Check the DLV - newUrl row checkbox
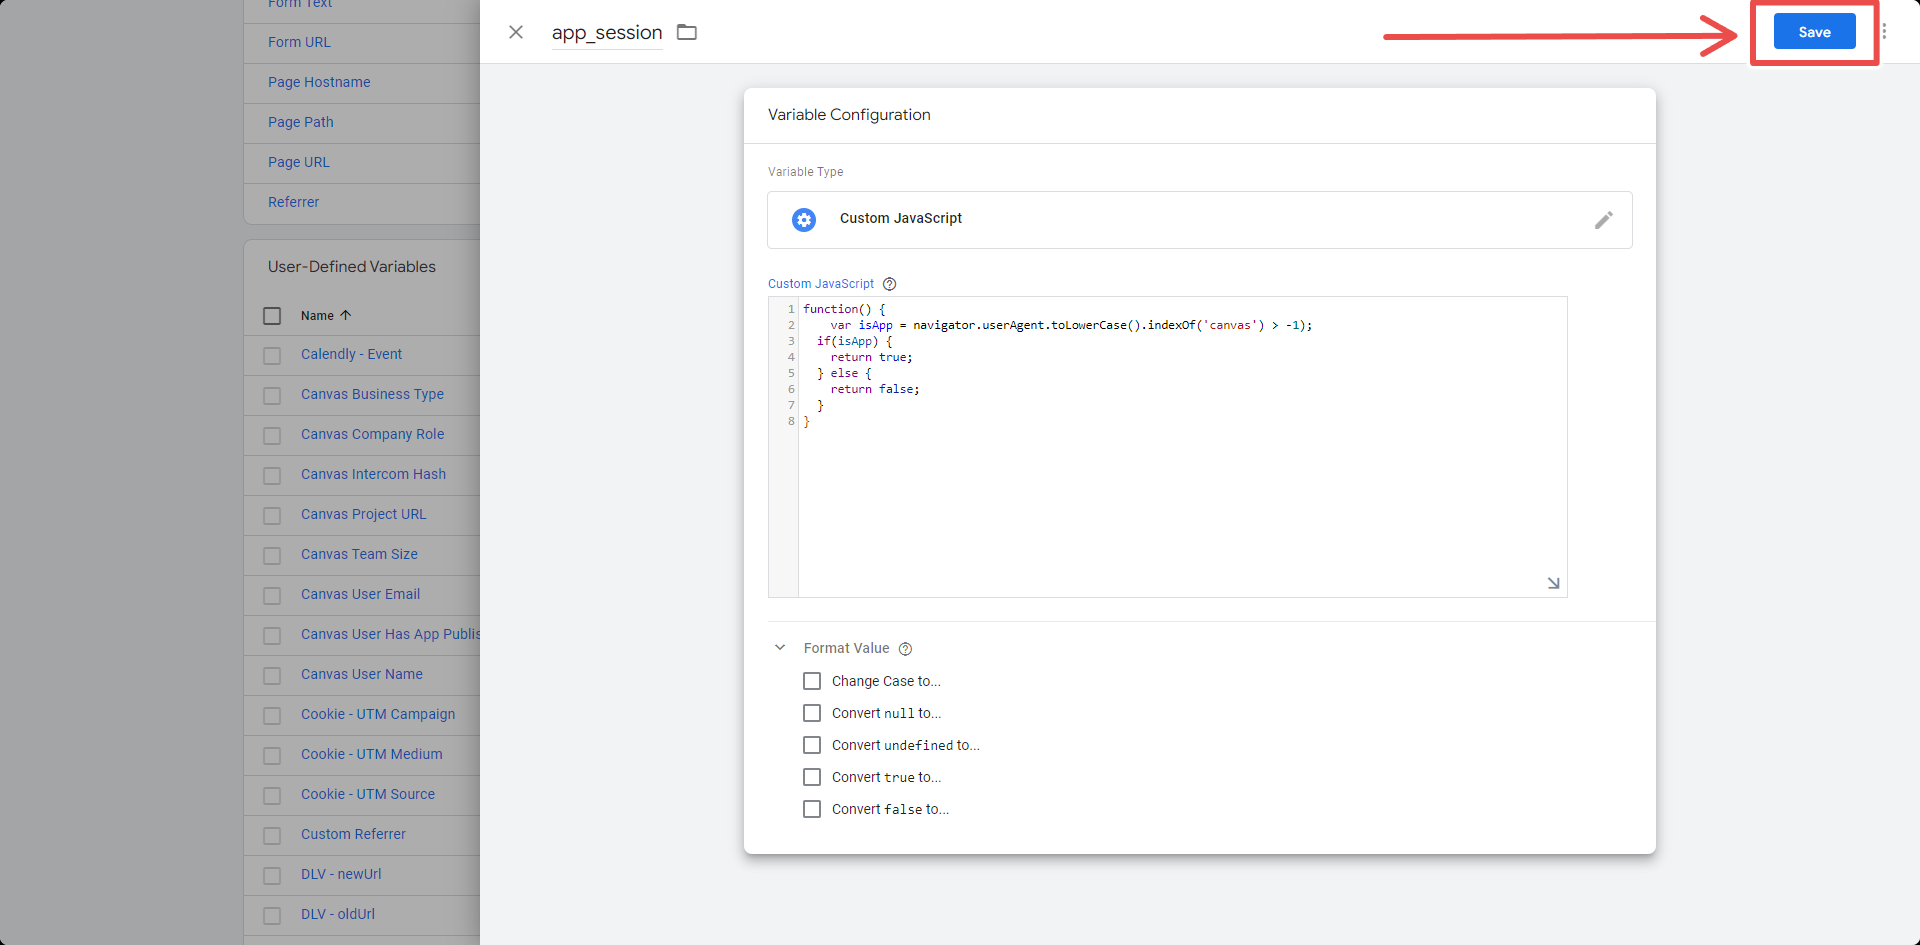This screenshot has width=1920, height=945. pyautogui.click(x=272, y=876)
